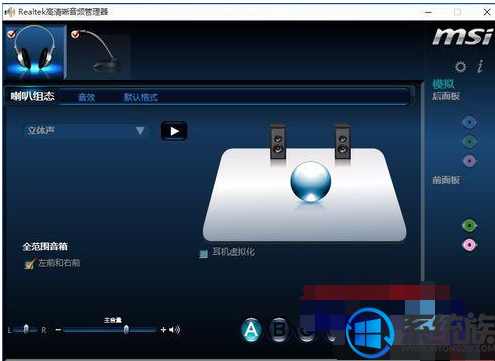This screenshot has width=495, height=361.
Task: Play the speaker test sound button
Action: pyautogui.click(x=174, y=131)
